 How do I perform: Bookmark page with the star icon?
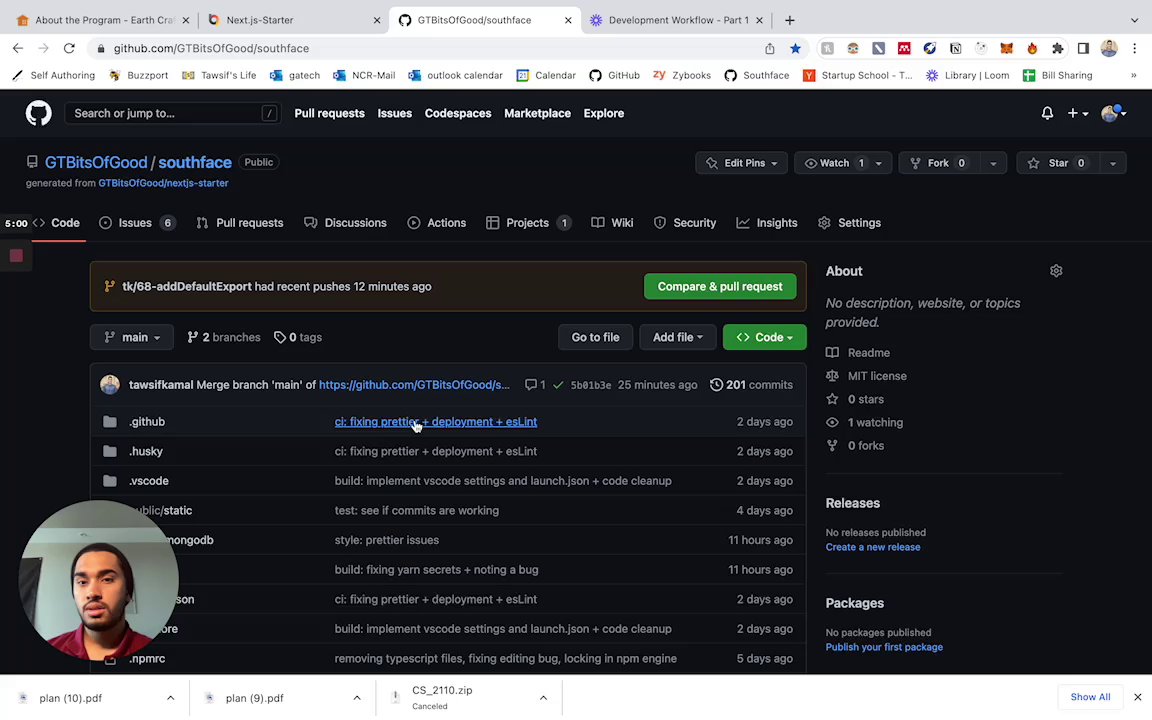pyautogui.click(x=795, y=48)
